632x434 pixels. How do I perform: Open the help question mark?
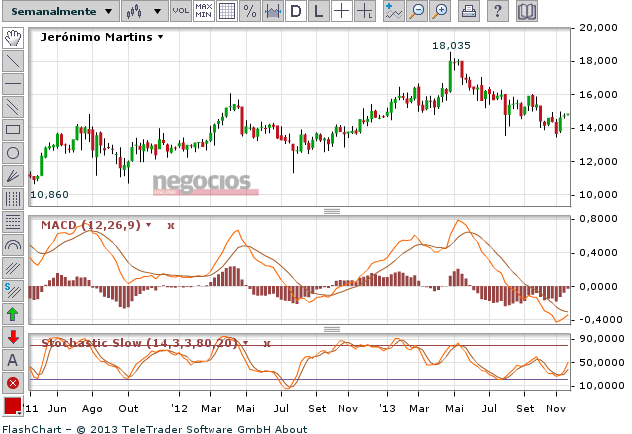(497, 11)
